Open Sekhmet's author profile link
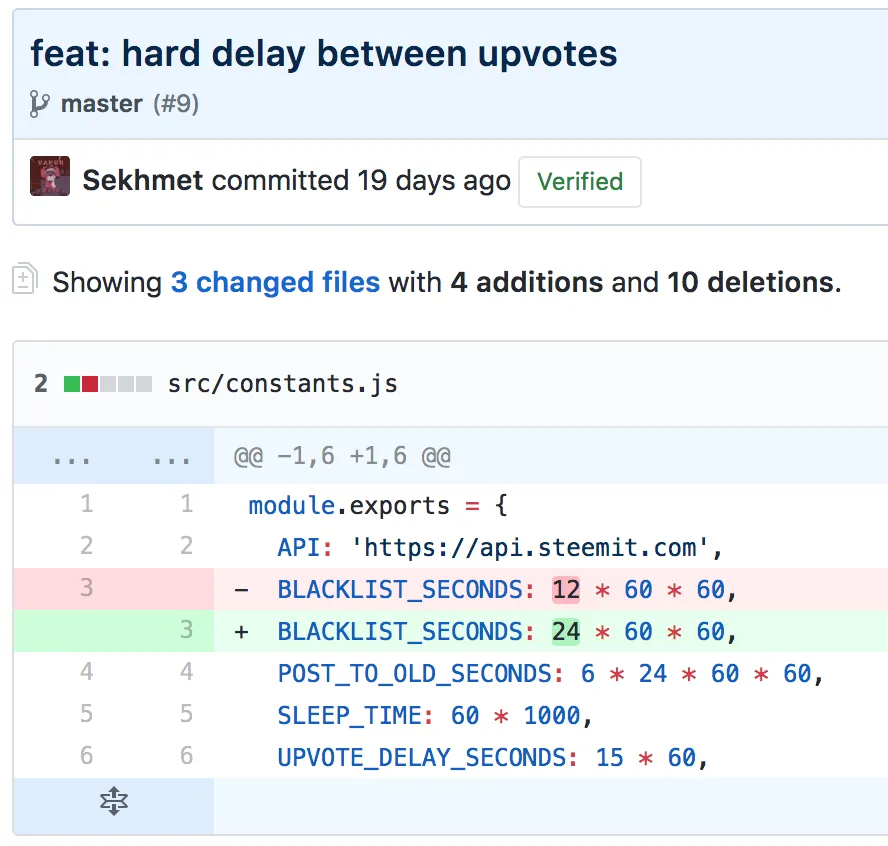The height and width of the screenshot is (846, 888). coord(143,181)
